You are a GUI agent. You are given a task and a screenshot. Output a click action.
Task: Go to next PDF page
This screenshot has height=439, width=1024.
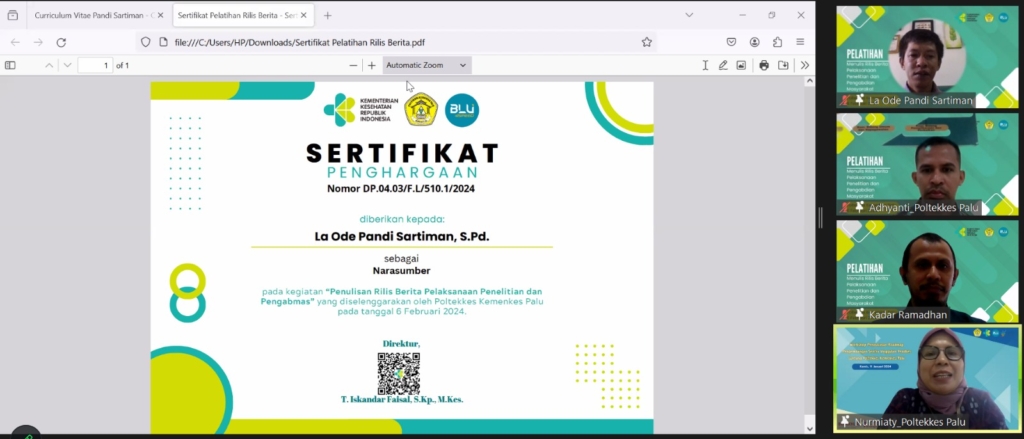(67, 65)
